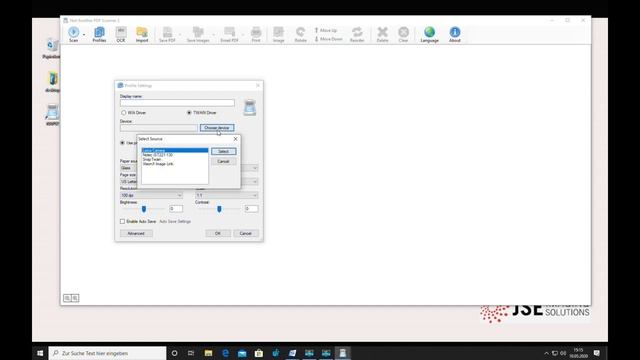Click the Reorder toolbar icon
The image size is (640, 360).
[357, 34]
